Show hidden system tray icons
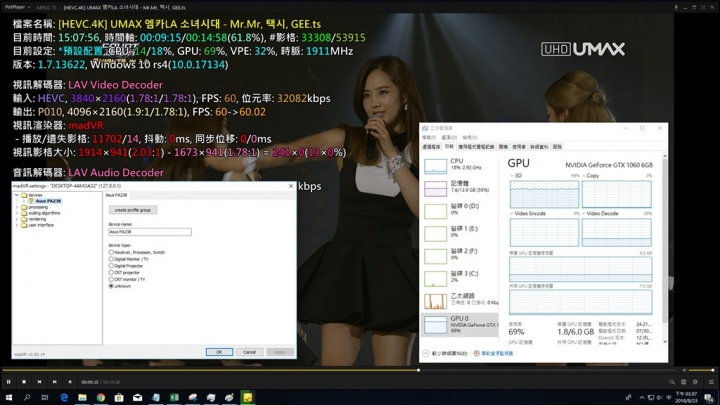720x405 pixels. click(641, 398)
